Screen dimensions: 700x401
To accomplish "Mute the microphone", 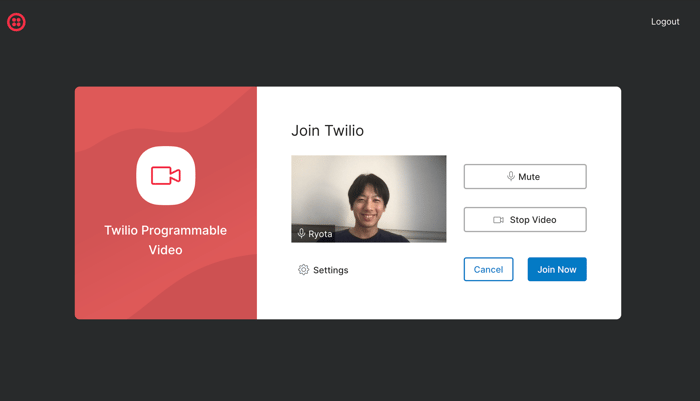I will 525,176.
